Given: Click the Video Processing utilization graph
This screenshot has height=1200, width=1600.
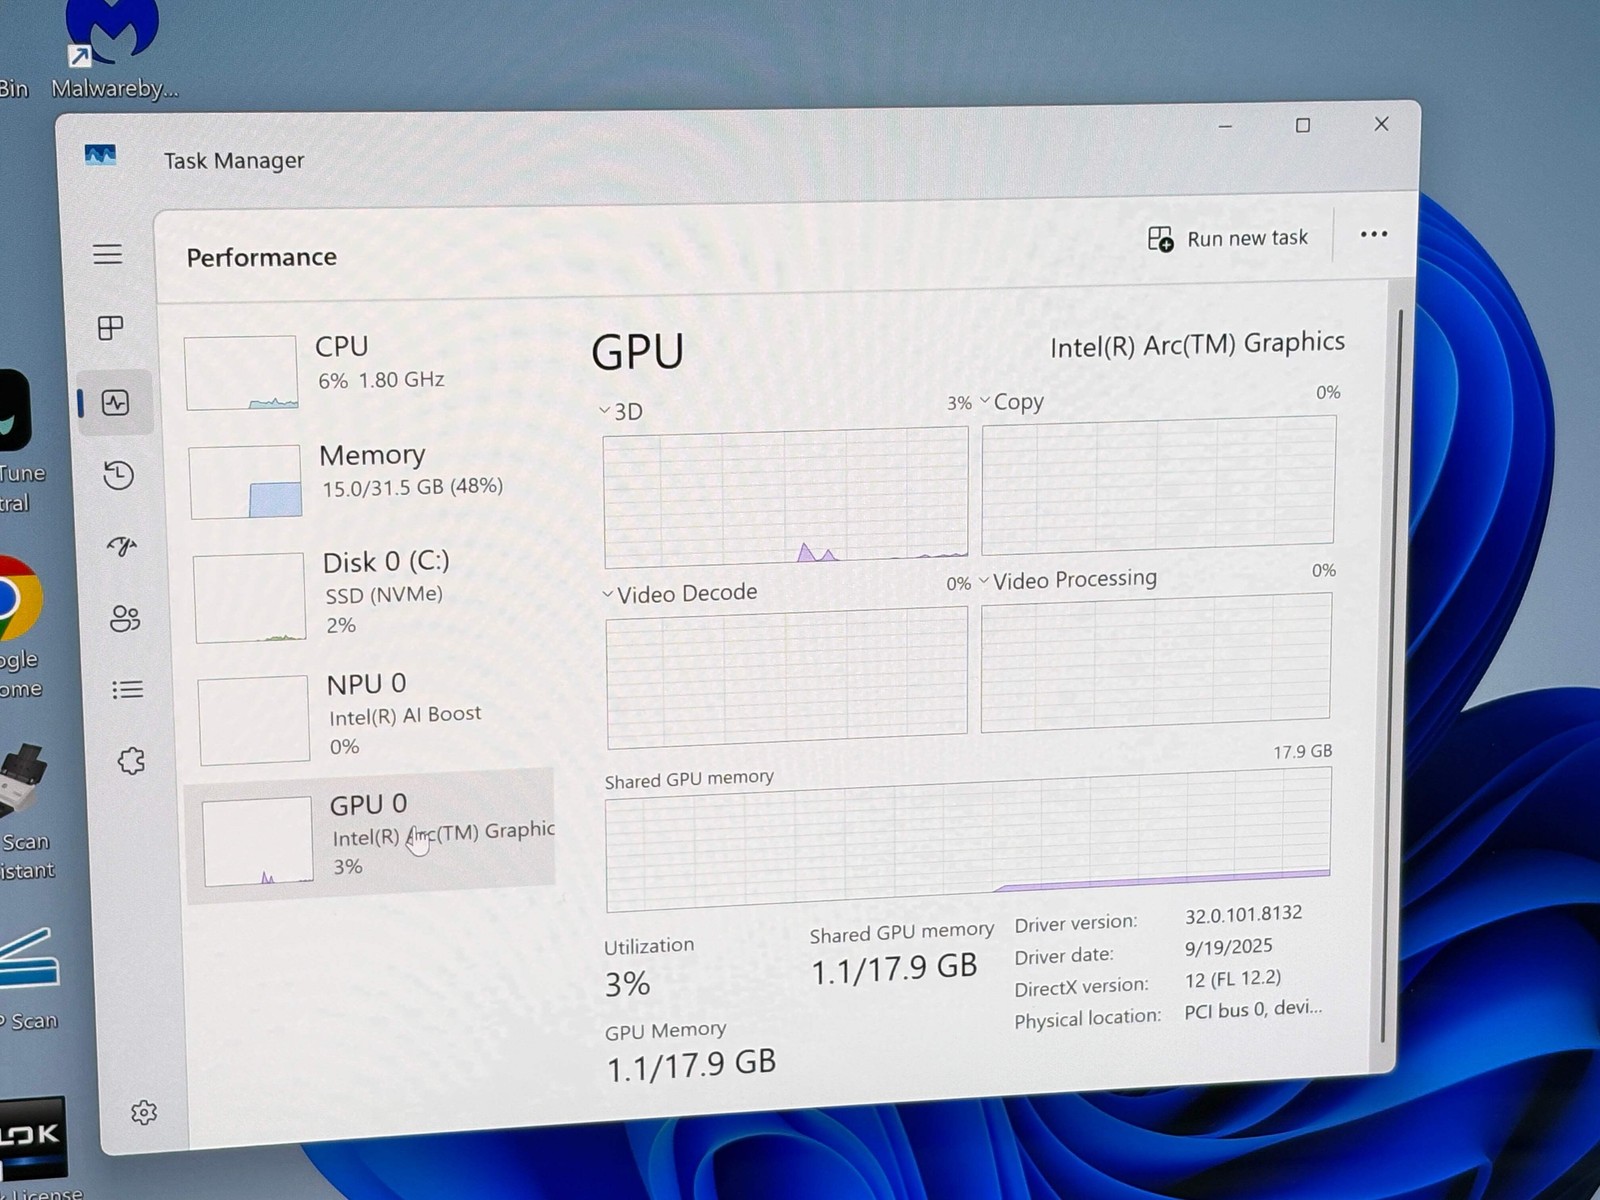Looking at the screenshot, I should [1156, 663].
